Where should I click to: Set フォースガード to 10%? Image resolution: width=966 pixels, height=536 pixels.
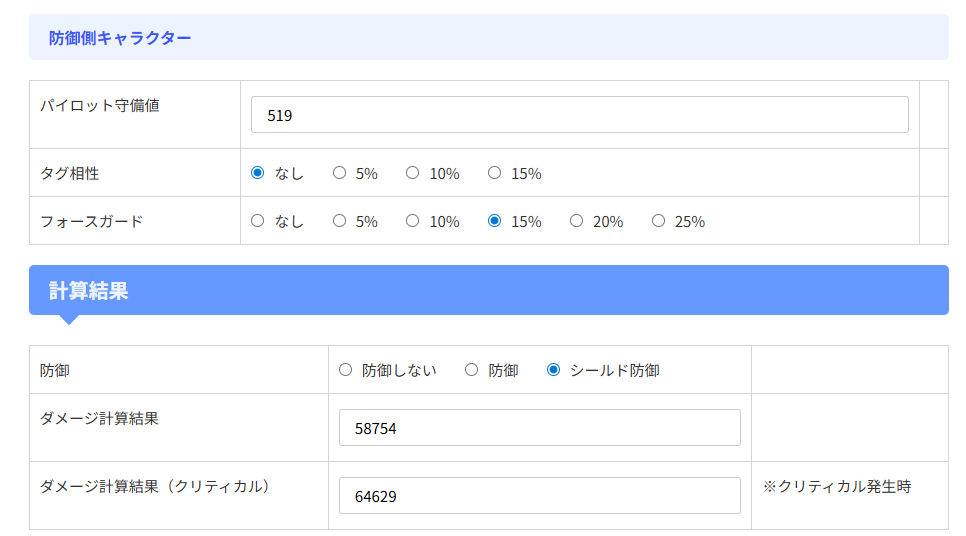[x=412, y=221]
